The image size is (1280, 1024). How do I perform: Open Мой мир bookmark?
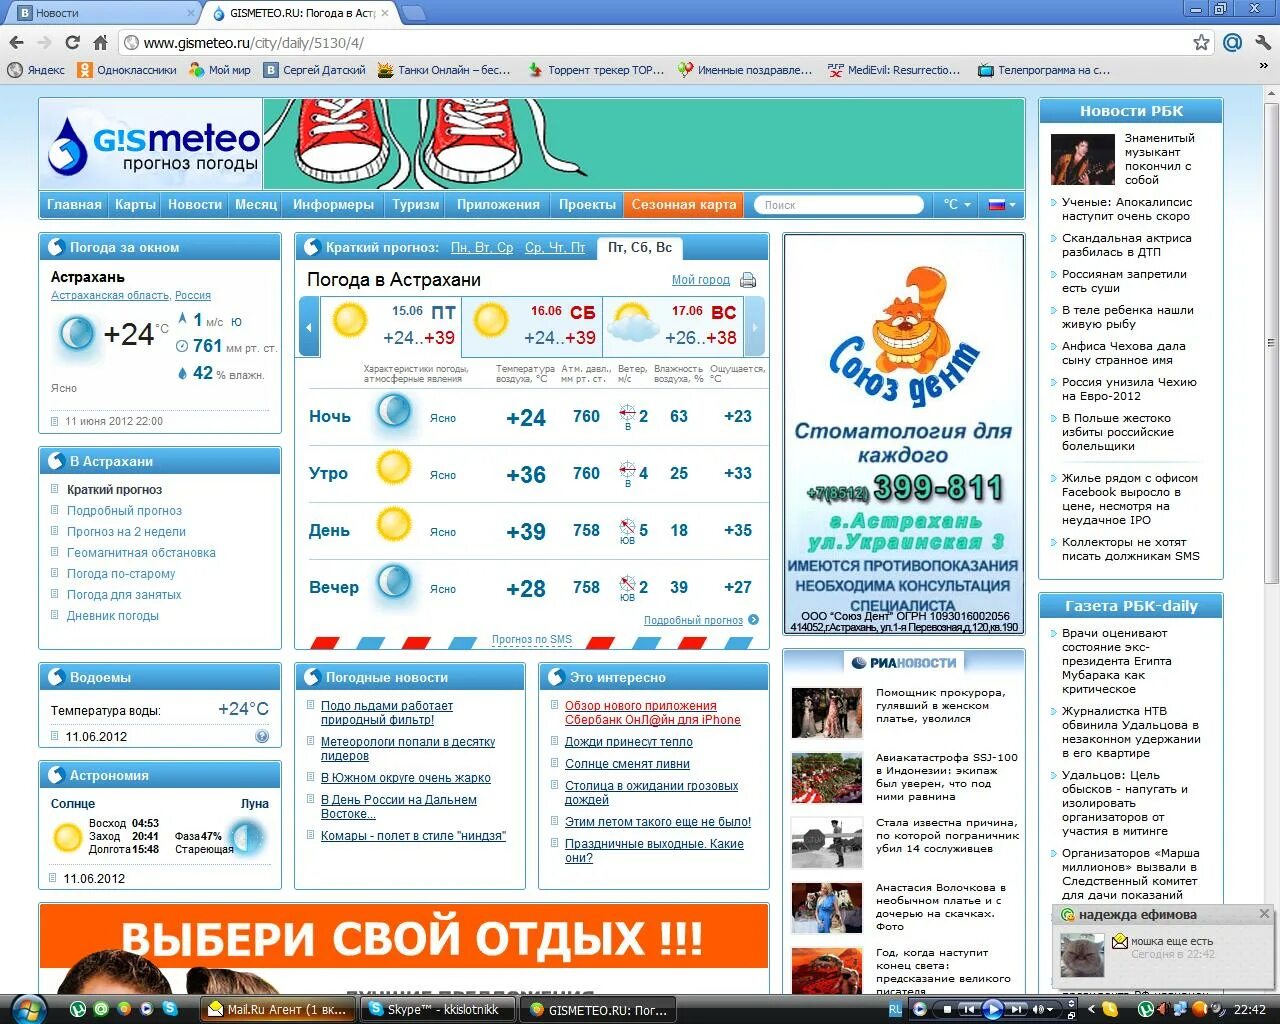point(220,70)
